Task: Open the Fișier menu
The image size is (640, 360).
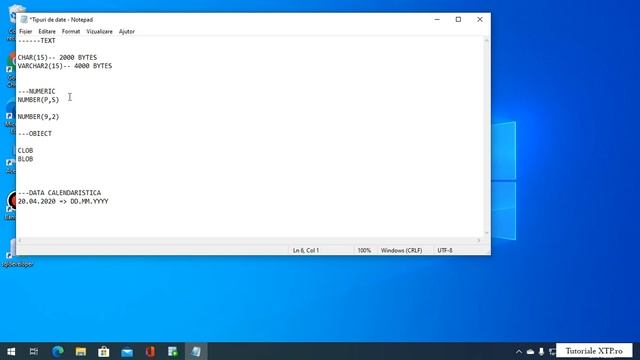Action: pyautogui.click(x=25, y=31)
